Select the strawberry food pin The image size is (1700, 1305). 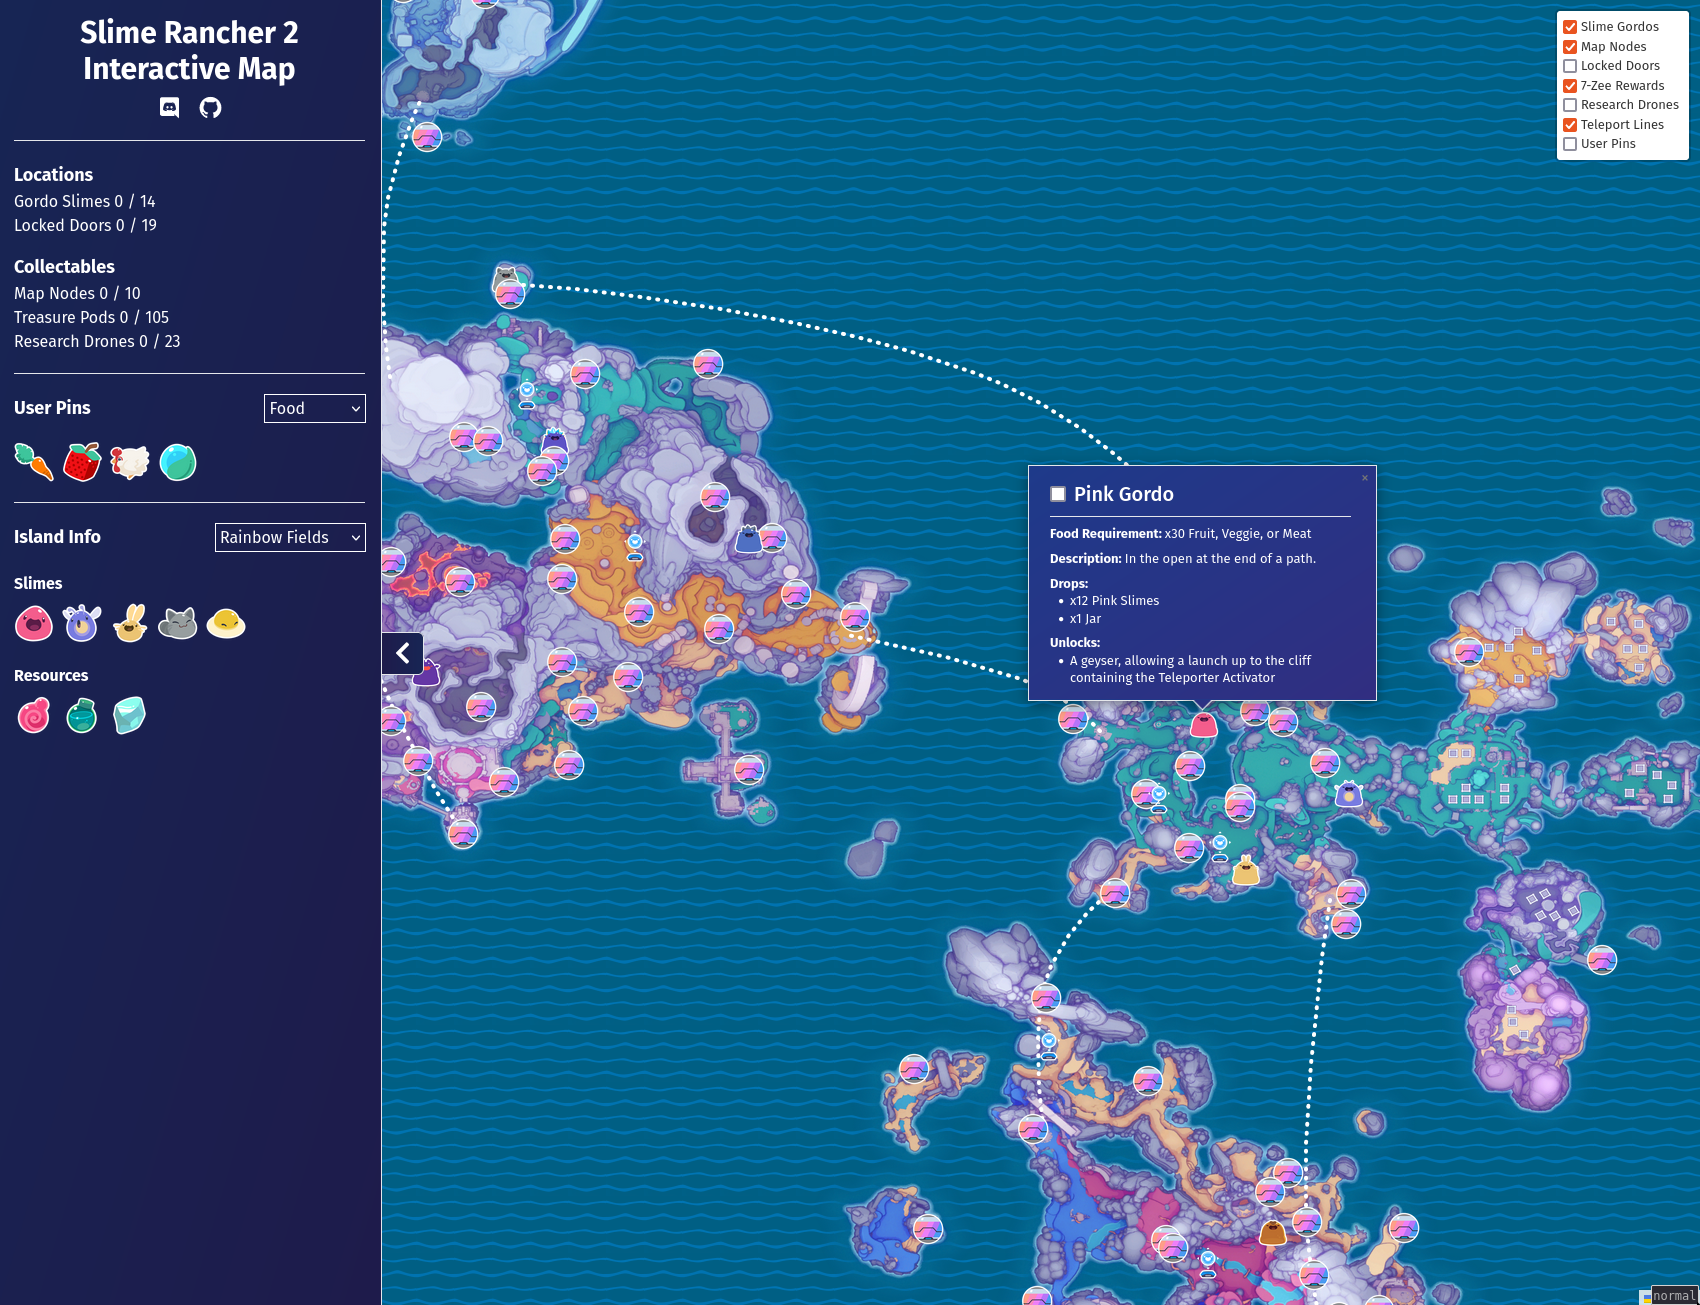[x=82, y=462]
